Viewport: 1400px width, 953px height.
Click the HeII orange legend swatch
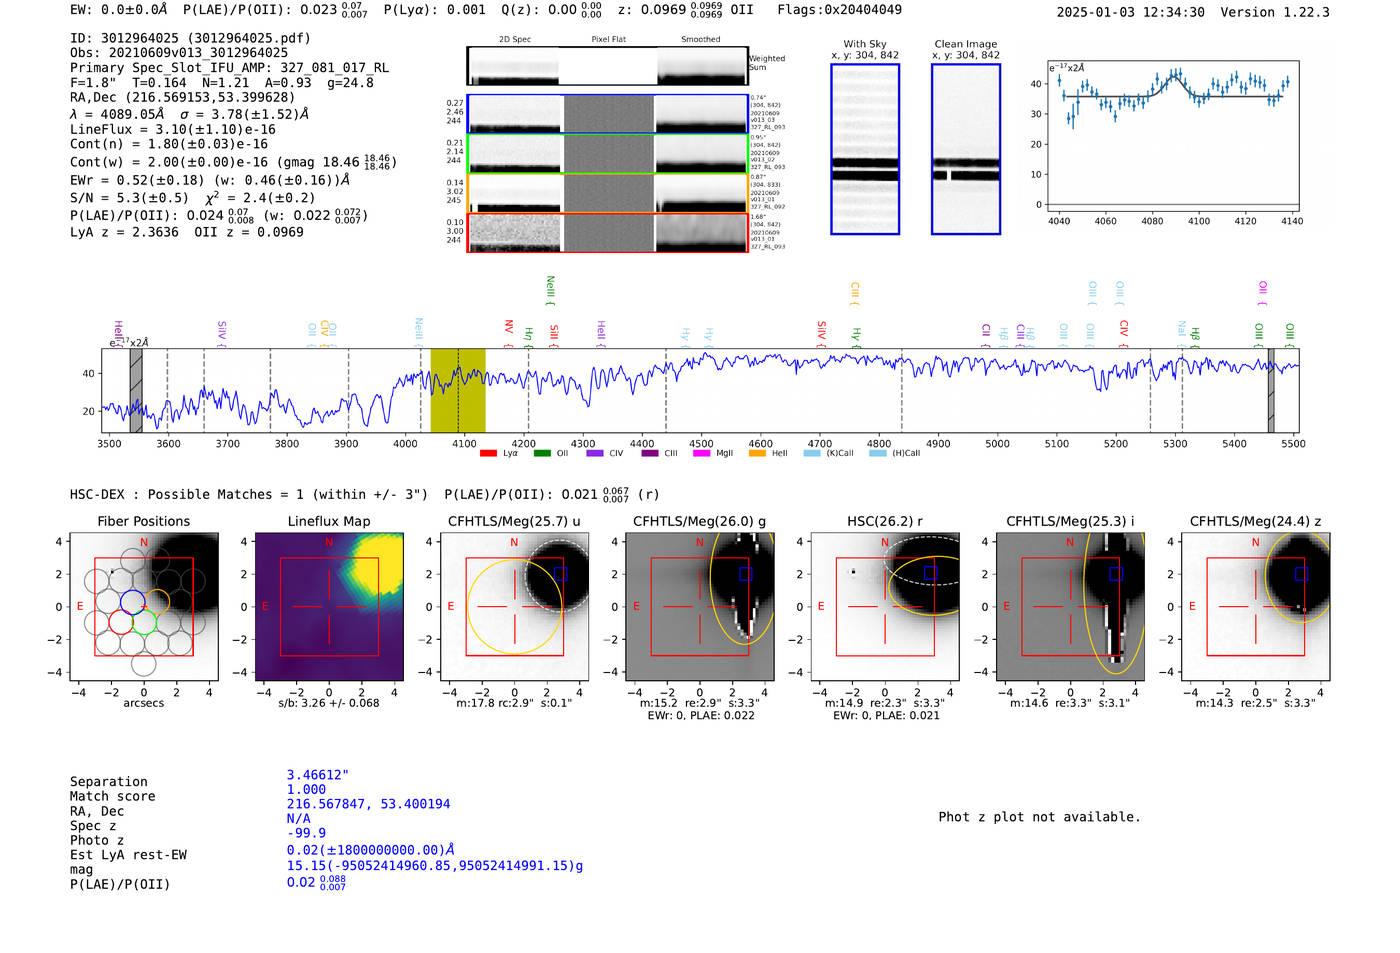click(x=757, y=453)
